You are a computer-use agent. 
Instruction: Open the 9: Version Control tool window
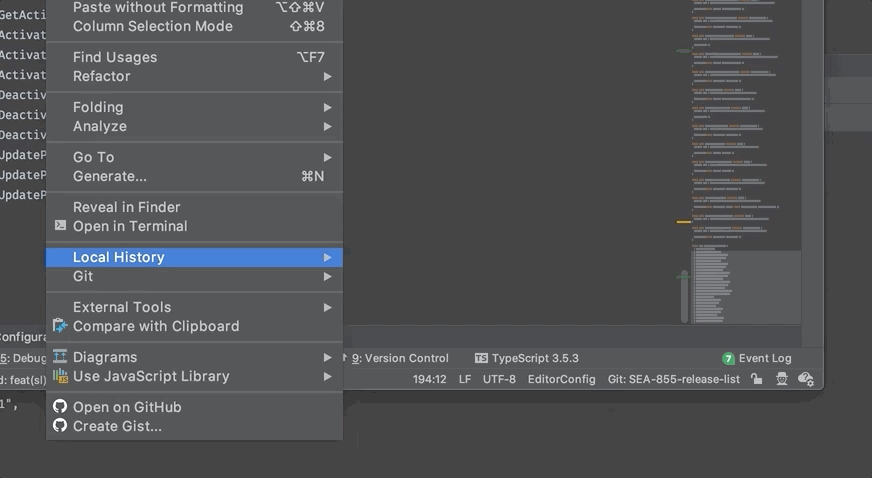click(x=399, y=358)
